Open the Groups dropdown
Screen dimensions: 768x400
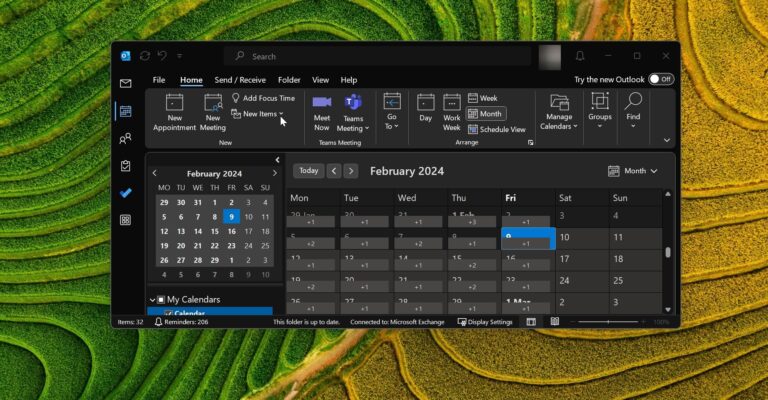click(x=600, y=113)
